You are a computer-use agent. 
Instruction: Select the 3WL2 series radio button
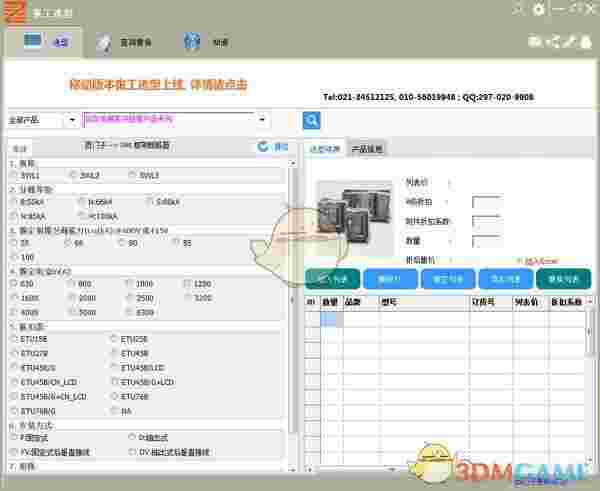(73, 175)
